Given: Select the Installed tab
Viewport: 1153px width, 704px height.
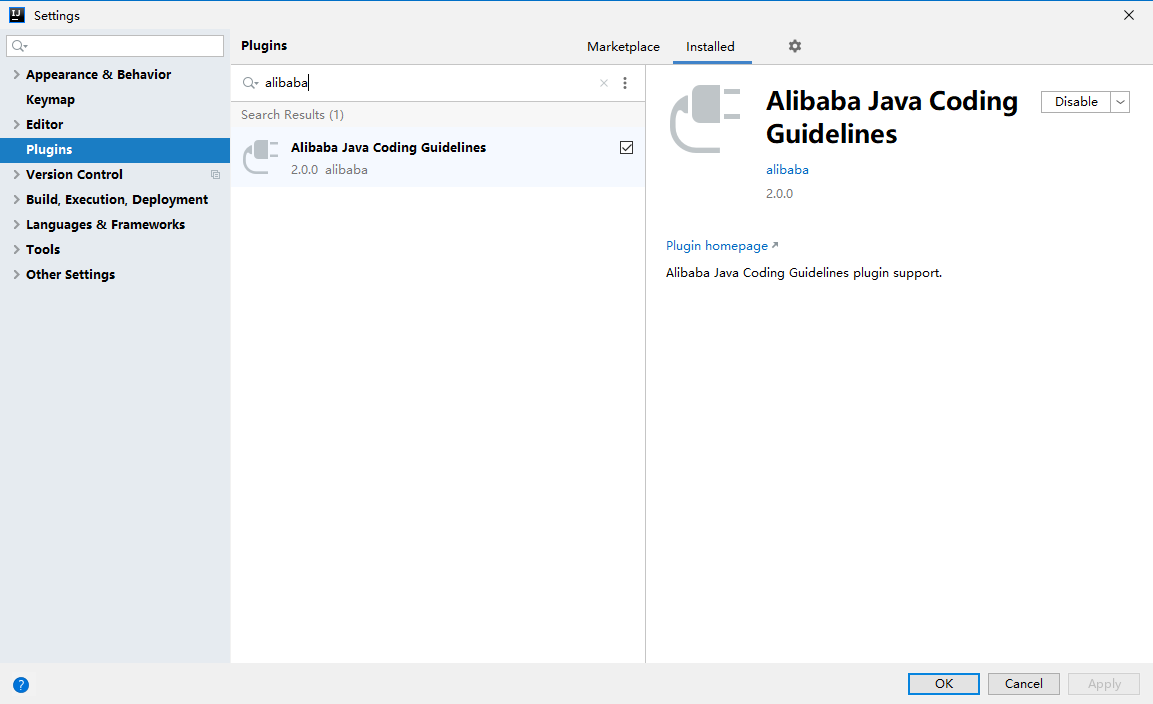Looking at the screenshot, I should click(x=710, y=46).
